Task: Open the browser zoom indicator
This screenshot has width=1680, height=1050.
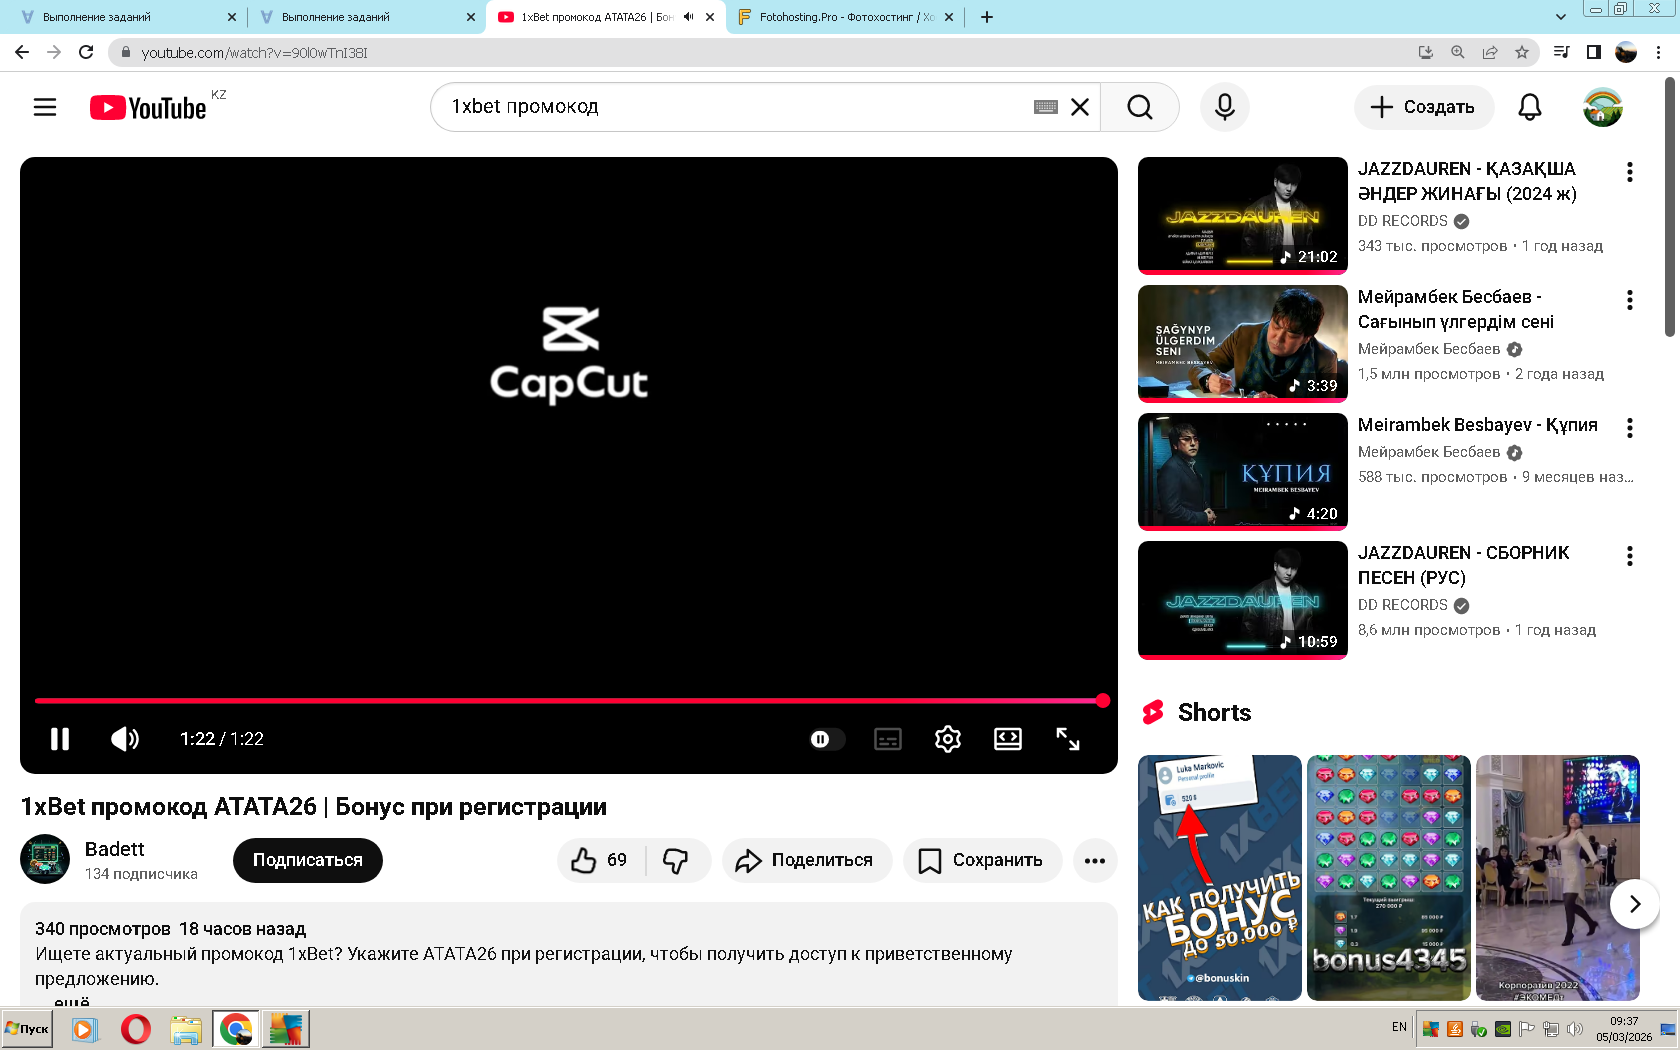Action: [1458, 52]
